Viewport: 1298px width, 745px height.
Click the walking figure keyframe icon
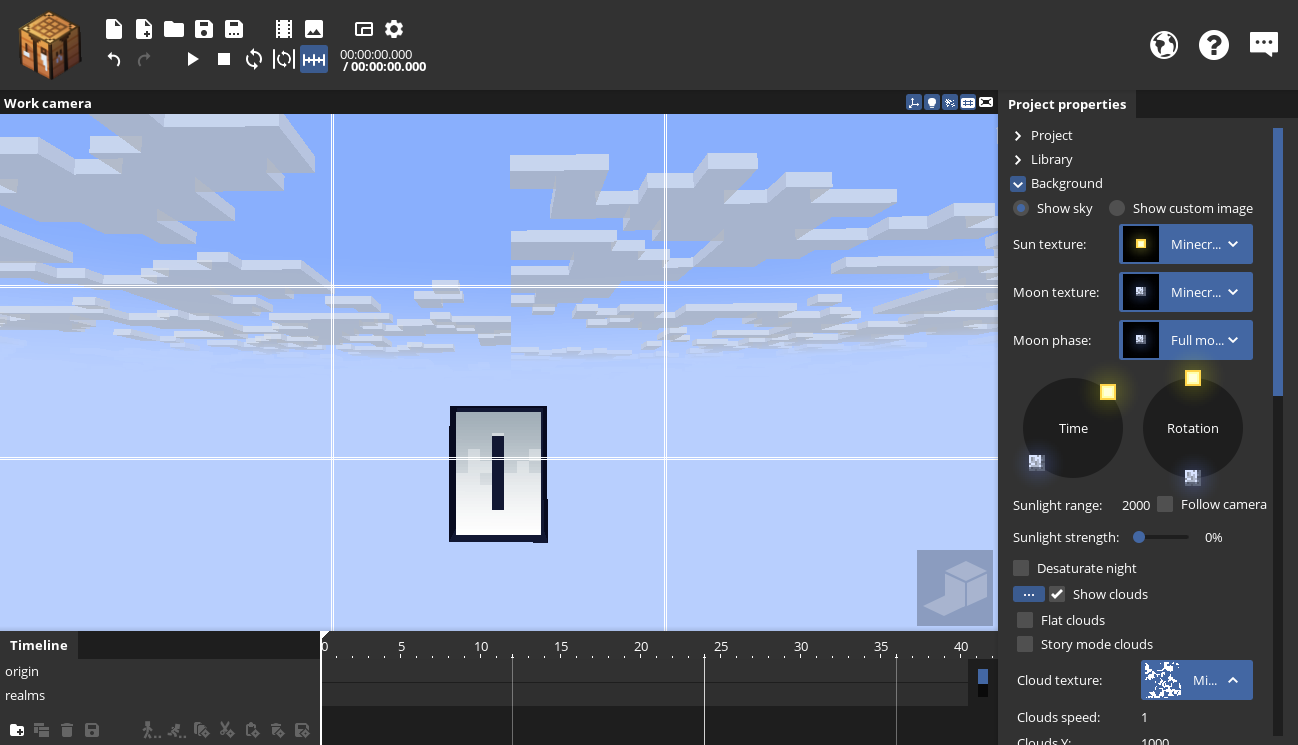[150, 730]
